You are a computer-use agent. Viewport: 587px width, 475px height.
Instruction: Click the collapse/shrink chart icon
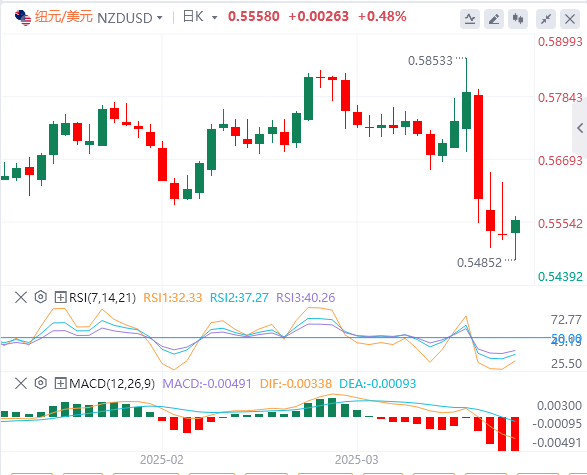pyautogui.click(x=546, y=19)
